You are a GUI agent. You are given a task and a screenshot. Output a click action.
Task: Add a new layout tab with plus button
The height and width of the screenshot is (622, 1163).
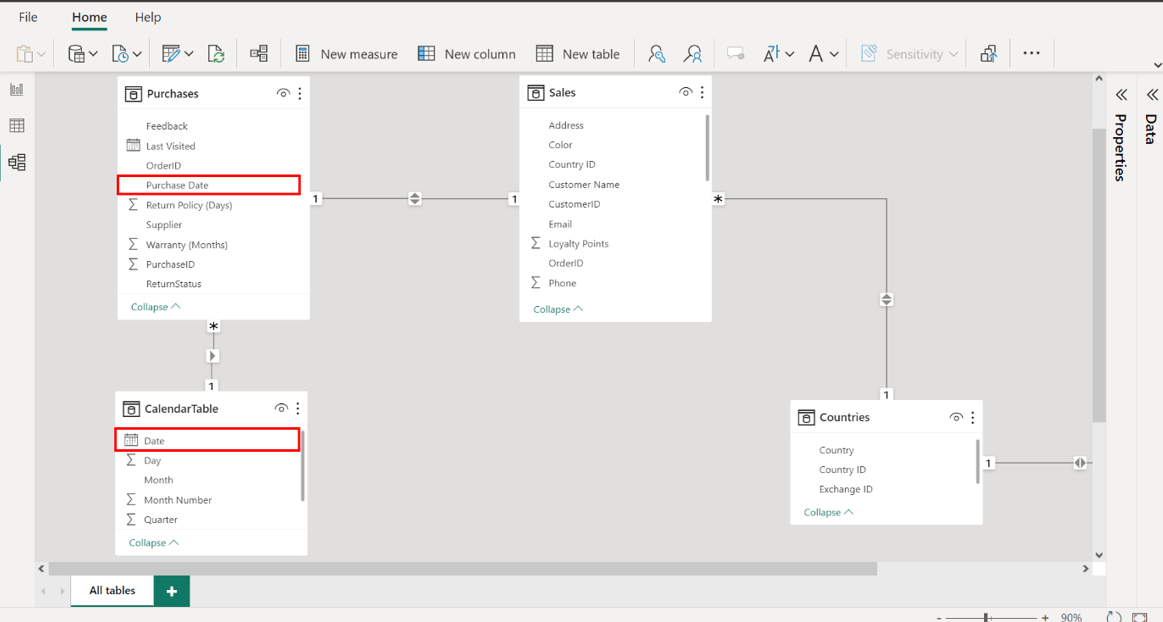pos(172,591)
